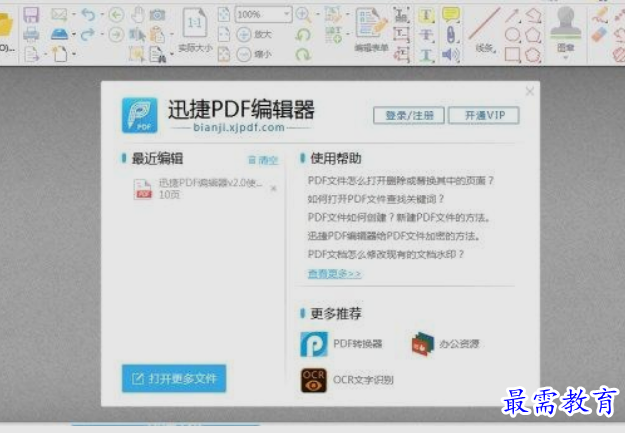
Task: Select the yellow highlight text tool
Action: [426, 16]
